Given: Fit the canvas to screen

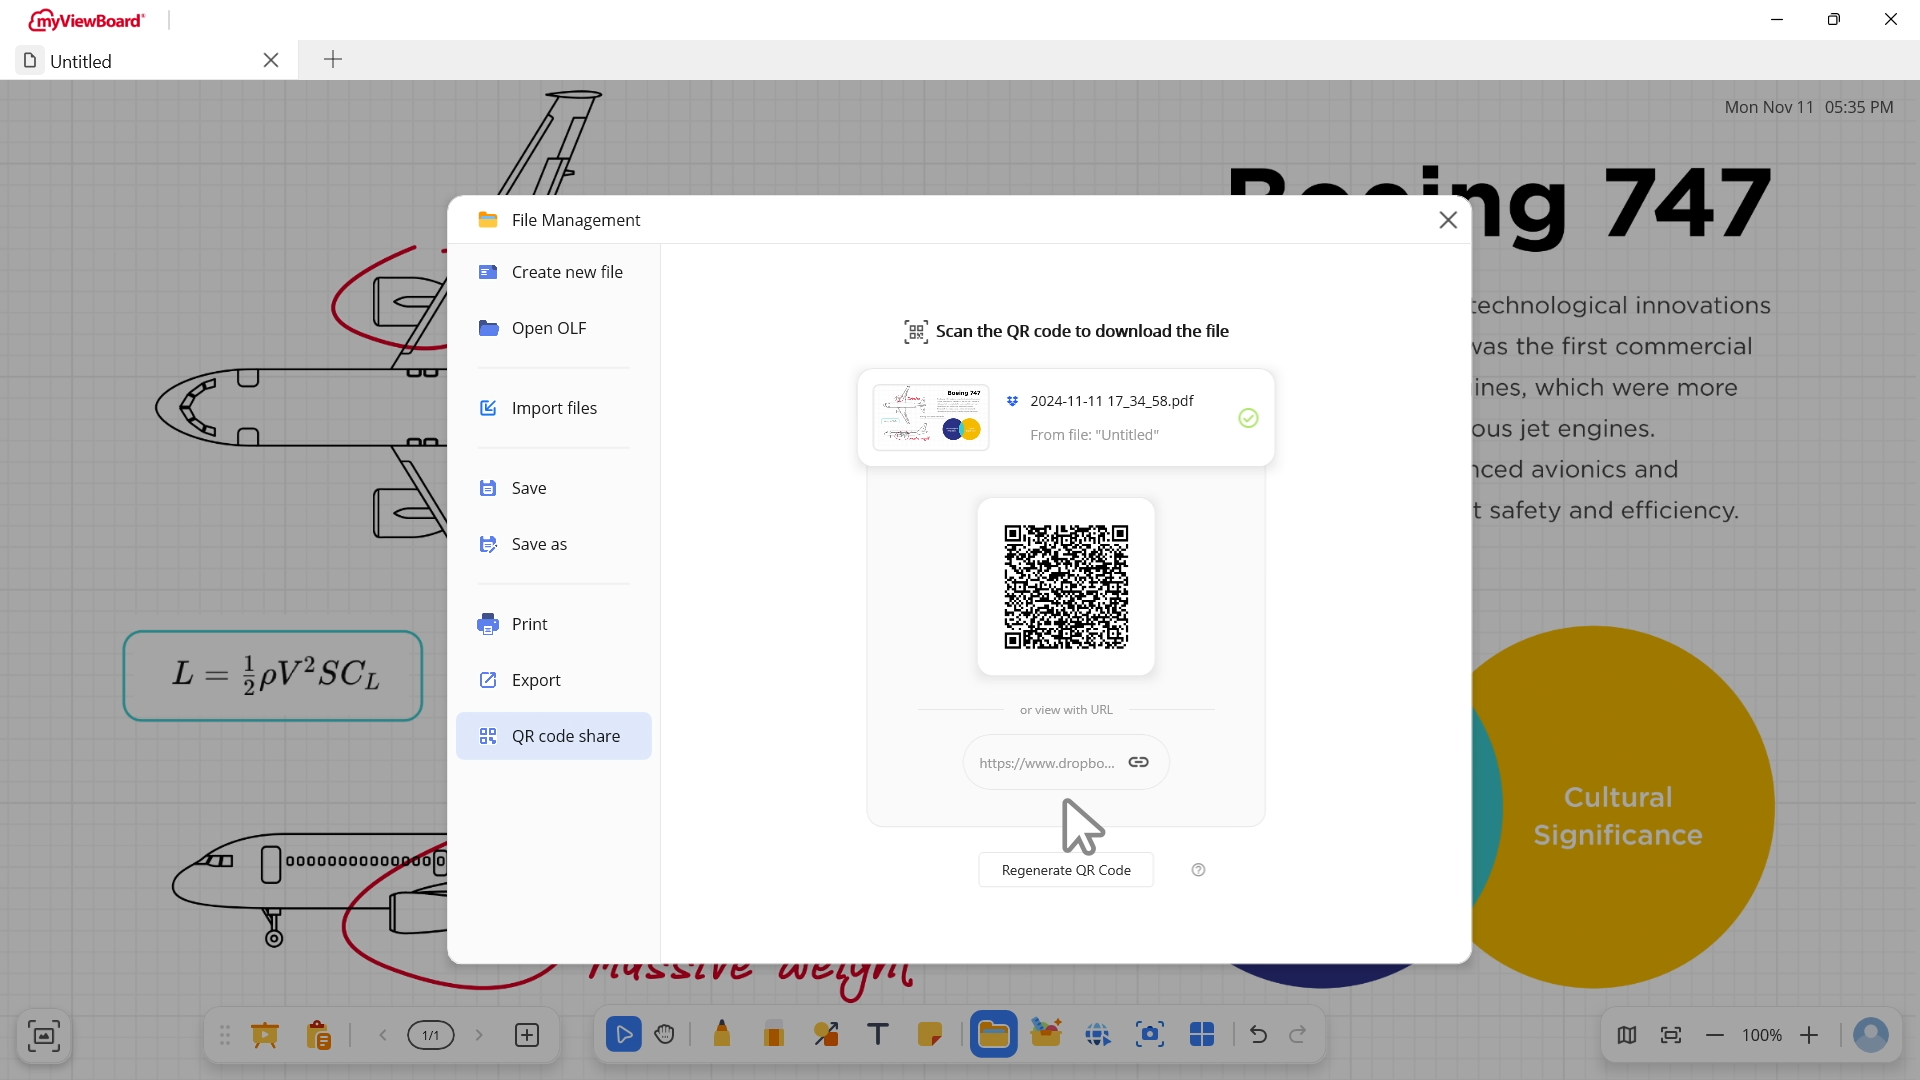Looking at the screenshot, I should click(x=1671, y=1035).
